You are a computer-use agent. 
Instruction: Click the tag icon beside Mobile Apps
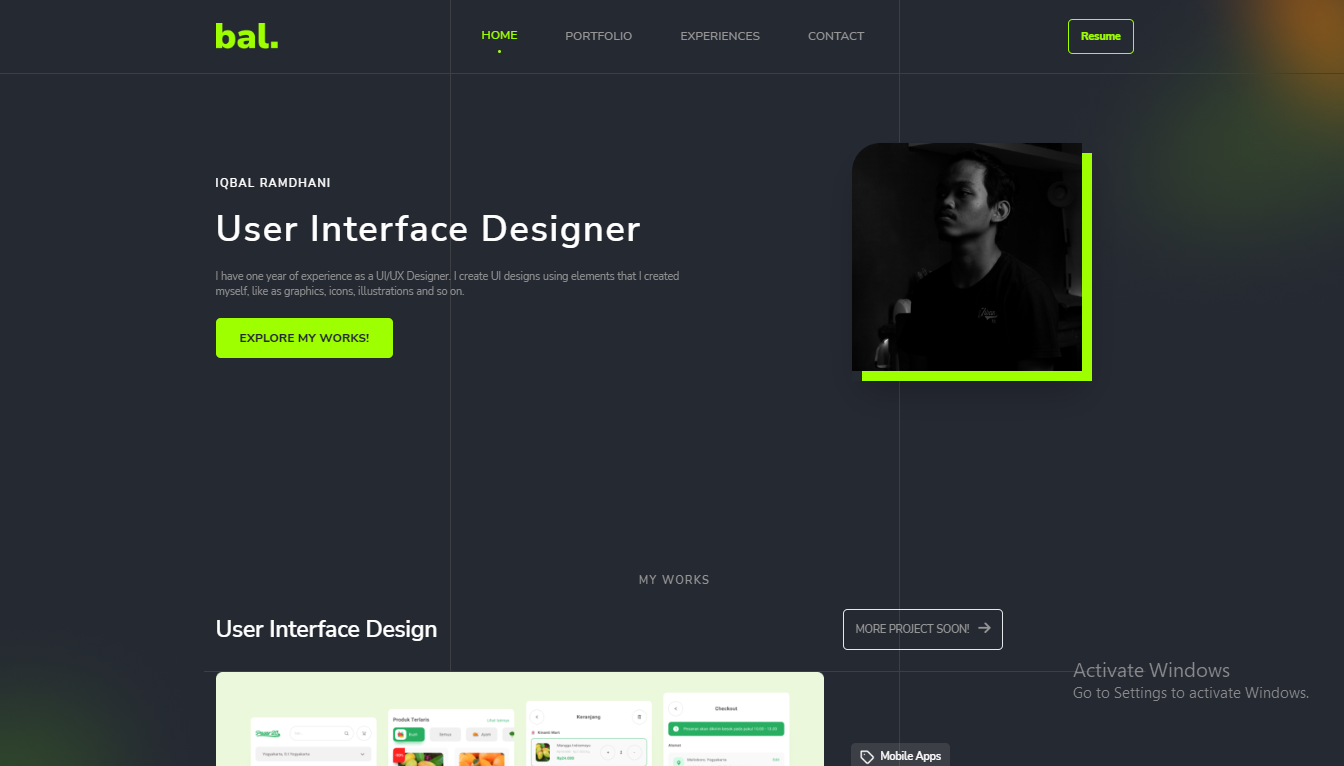(x=867, y=757)
